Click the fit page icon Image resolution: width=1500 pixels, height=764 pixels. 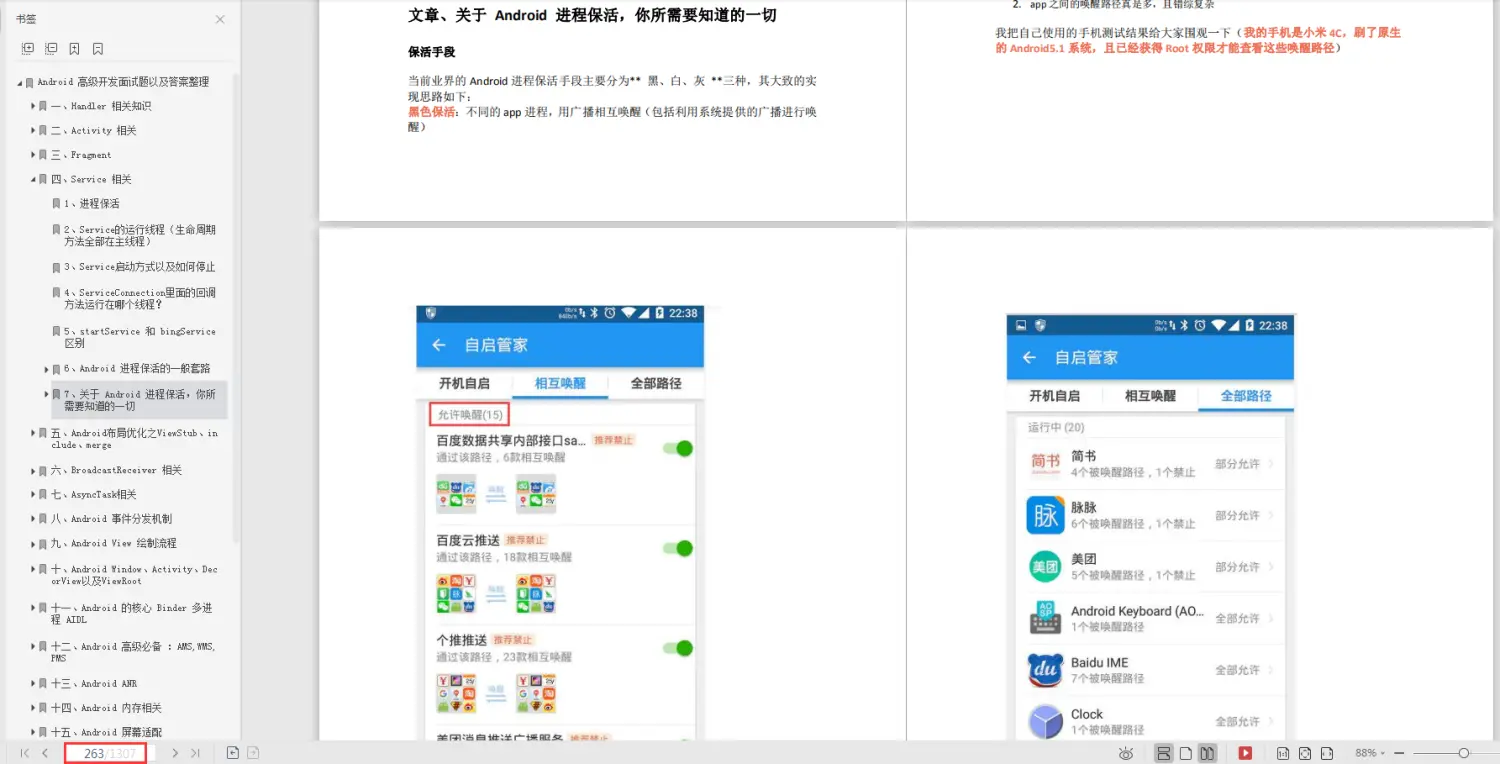coord(1305,753)
